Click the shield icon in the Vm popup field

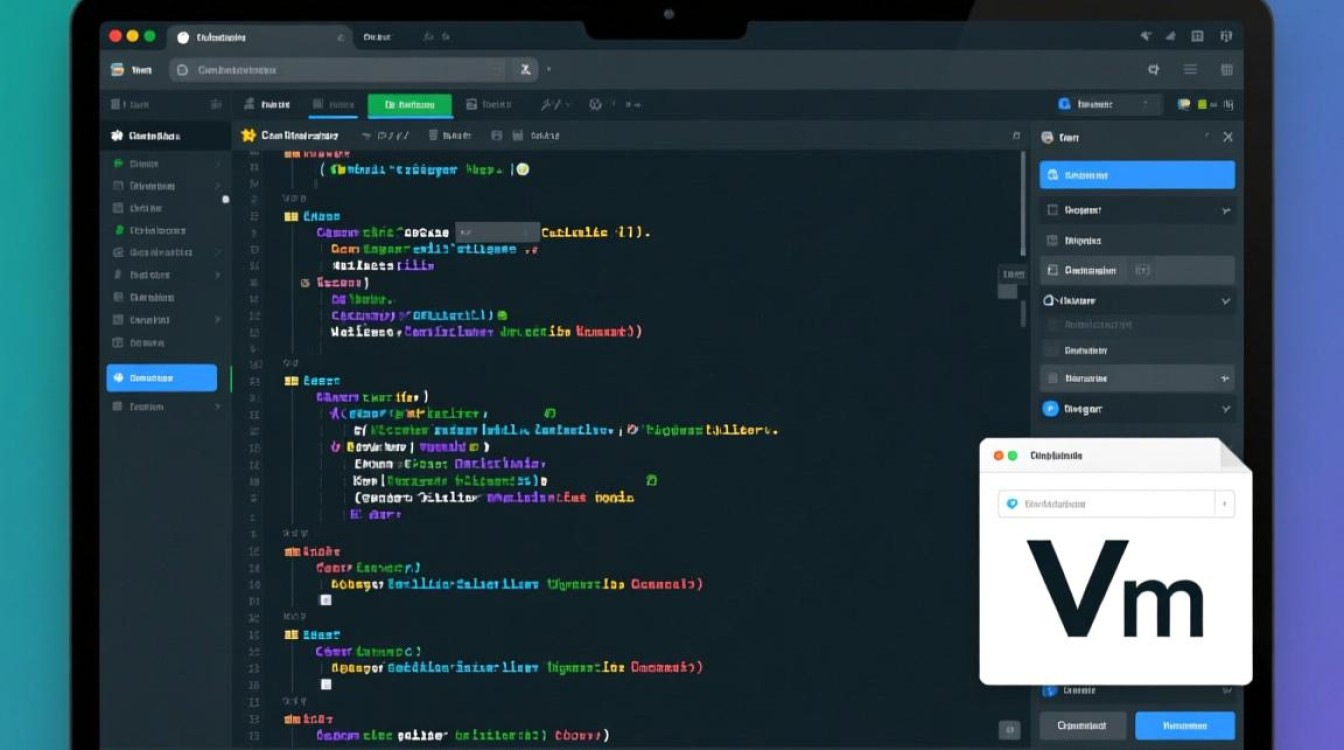(1013, 504)
